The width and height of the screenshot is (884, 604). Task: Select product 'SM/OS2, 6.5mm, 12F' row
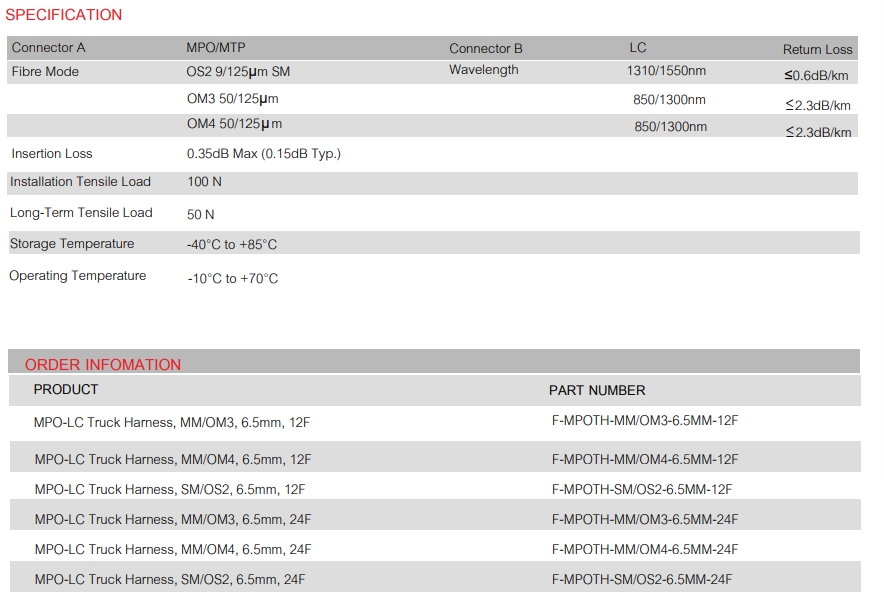click(x=435, y=488)
